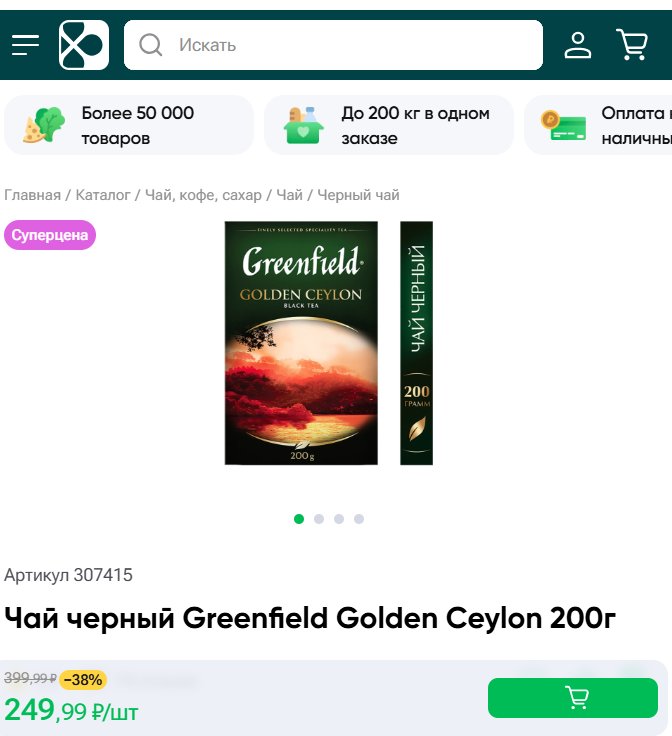Open the shopping cart in header
672x736 pixels.
click(x=632, y=45)
